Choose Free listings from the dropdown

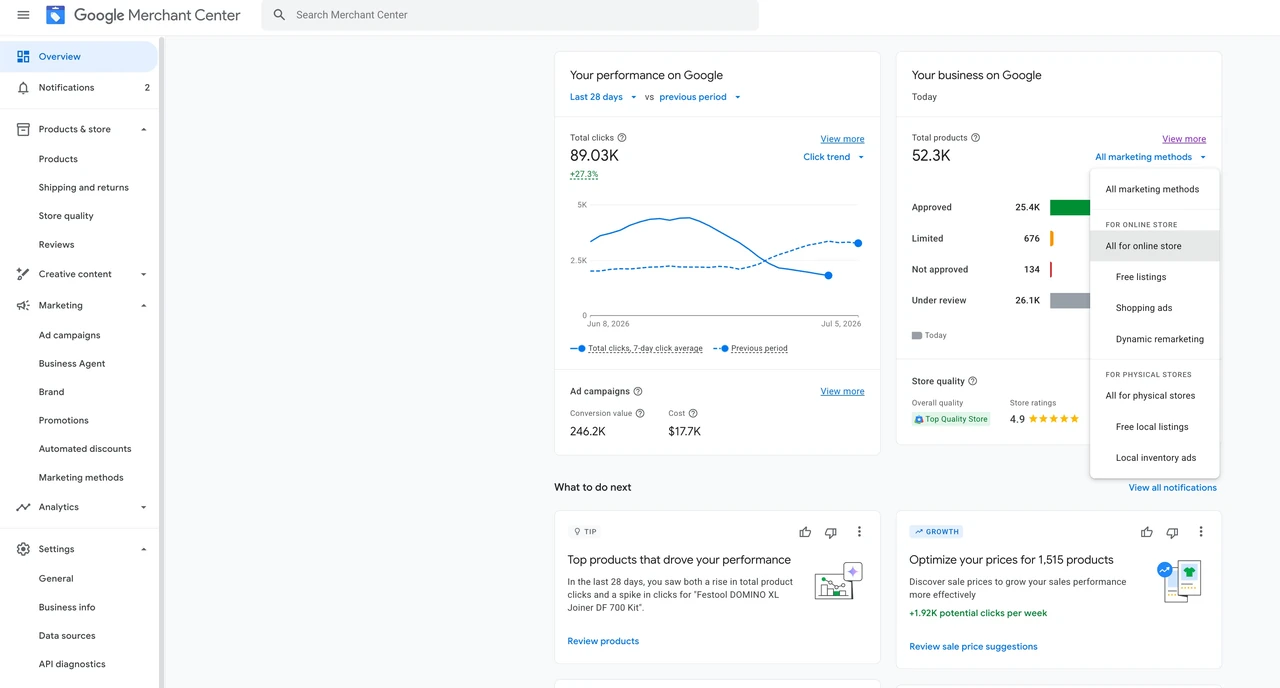tap(1155, 277)
